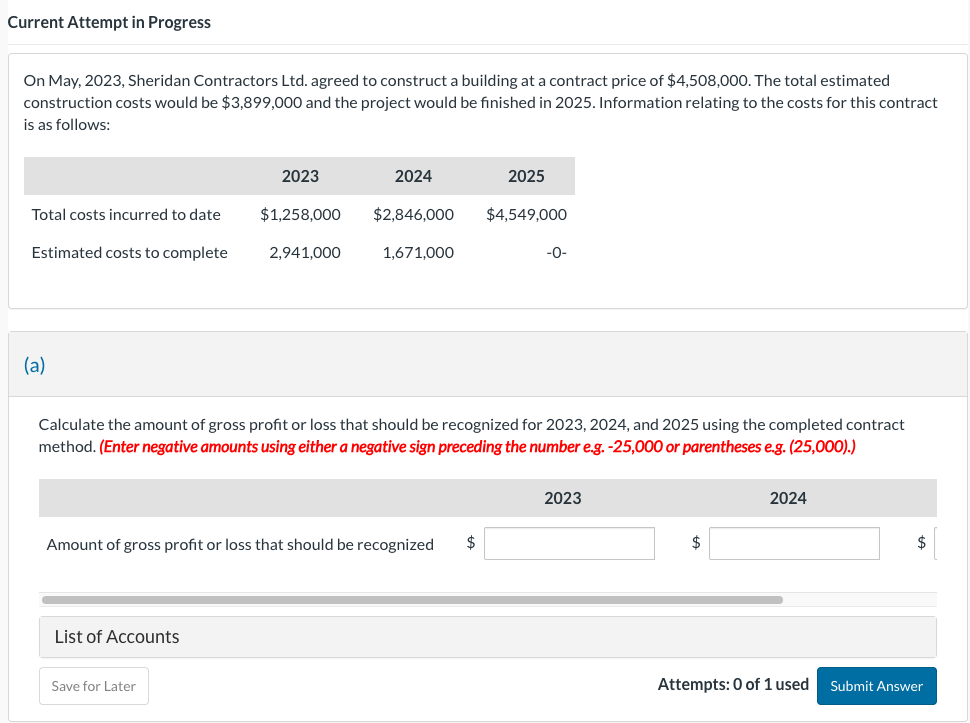The width and height of the screenshot is (970, 723).
Task: Click the Current Attempt in Progress heading
Action: pos(110,22)
